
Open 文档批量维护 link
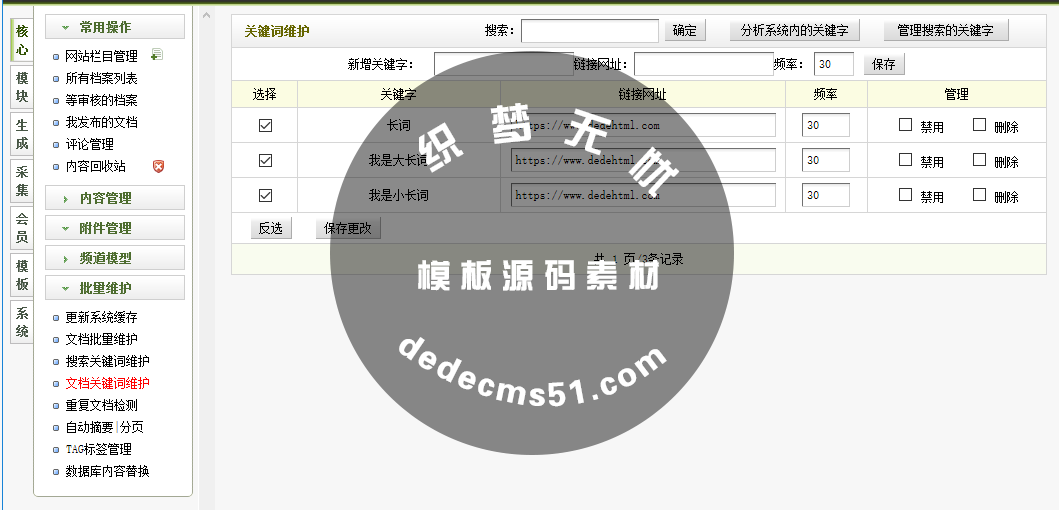point(101,339)
